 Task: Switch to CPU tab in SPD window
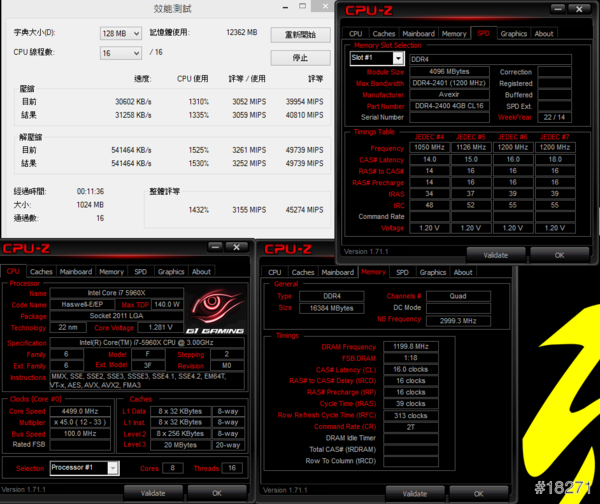[355, 34]
